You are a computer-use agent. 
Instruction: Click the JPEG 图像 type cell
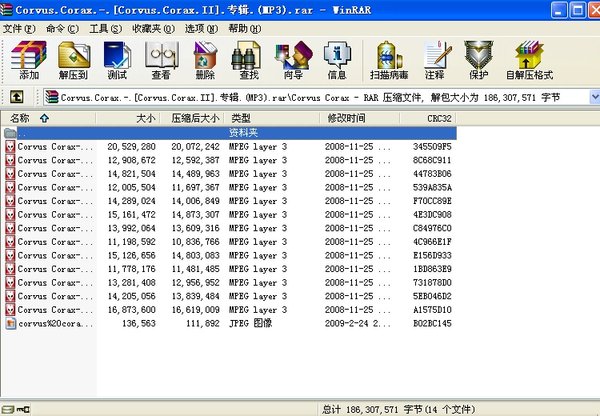(x=250, y=323)
